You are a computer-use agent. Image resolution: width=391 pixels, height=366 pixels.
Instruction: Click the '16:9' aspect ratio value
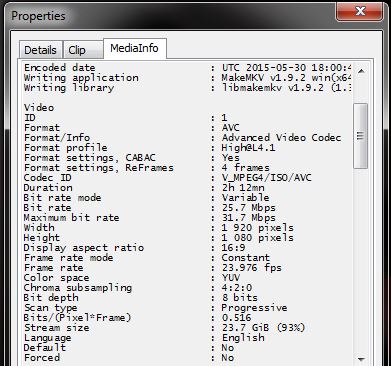[x=233, y=248]
